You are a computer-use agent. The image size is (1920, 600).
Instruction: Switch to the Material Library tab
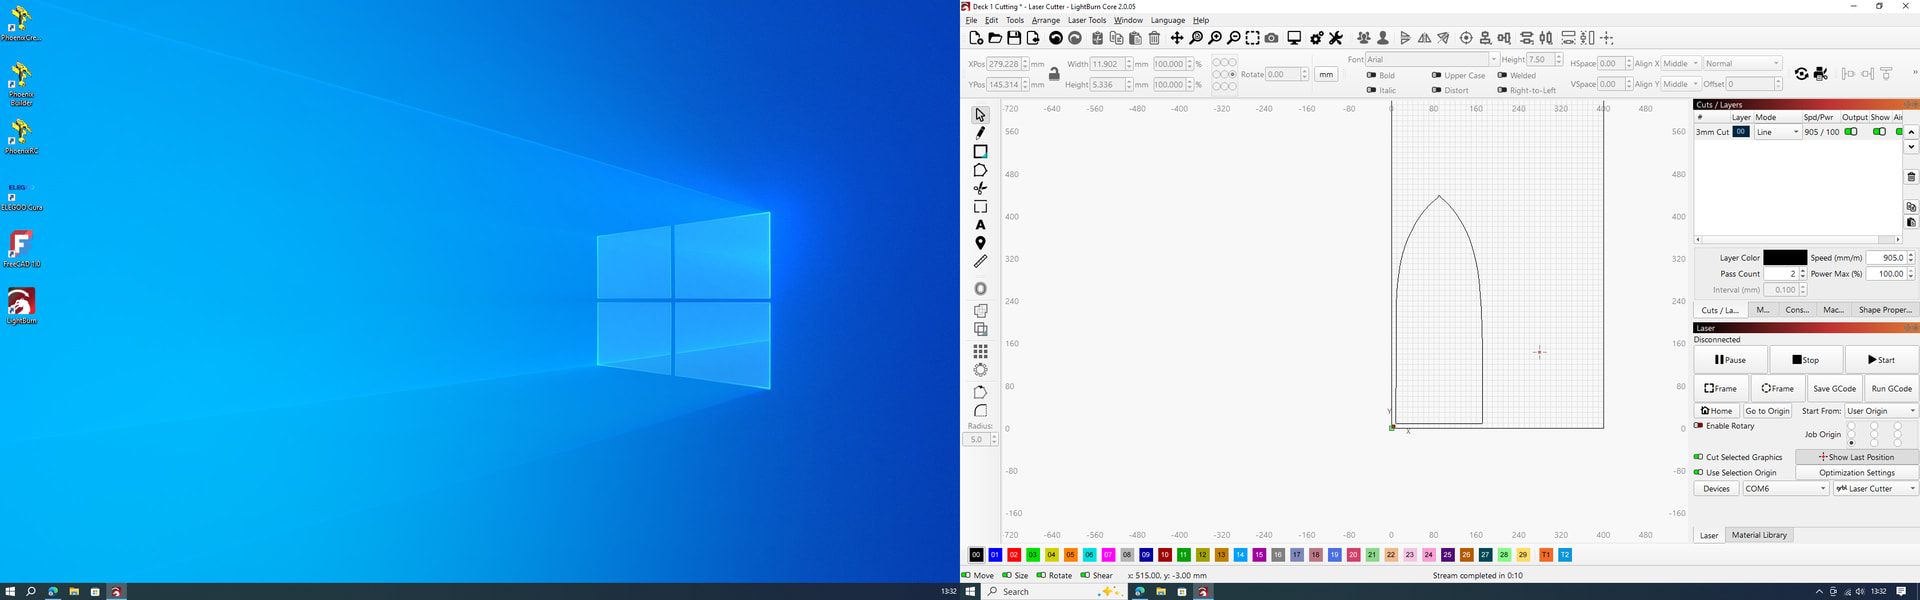(x=1759, y=535)
